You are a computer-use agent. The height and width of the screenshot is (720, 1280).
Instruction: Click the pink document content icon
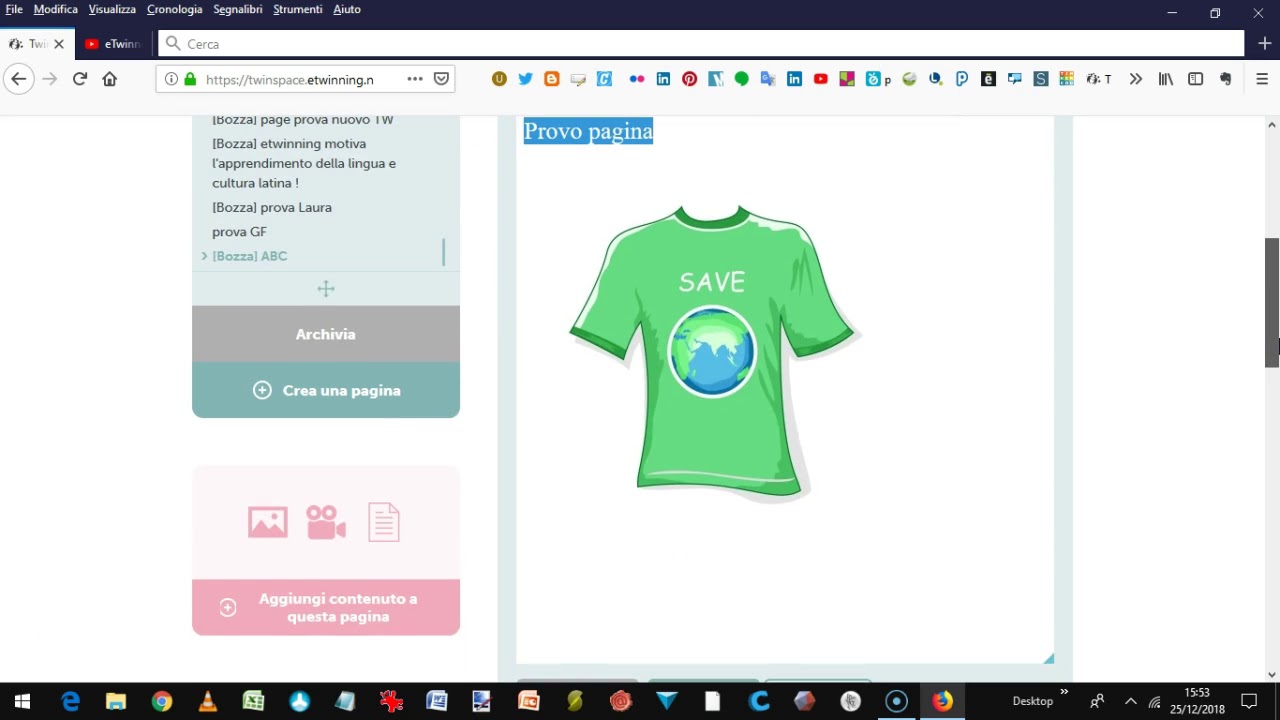coord(384,522)
